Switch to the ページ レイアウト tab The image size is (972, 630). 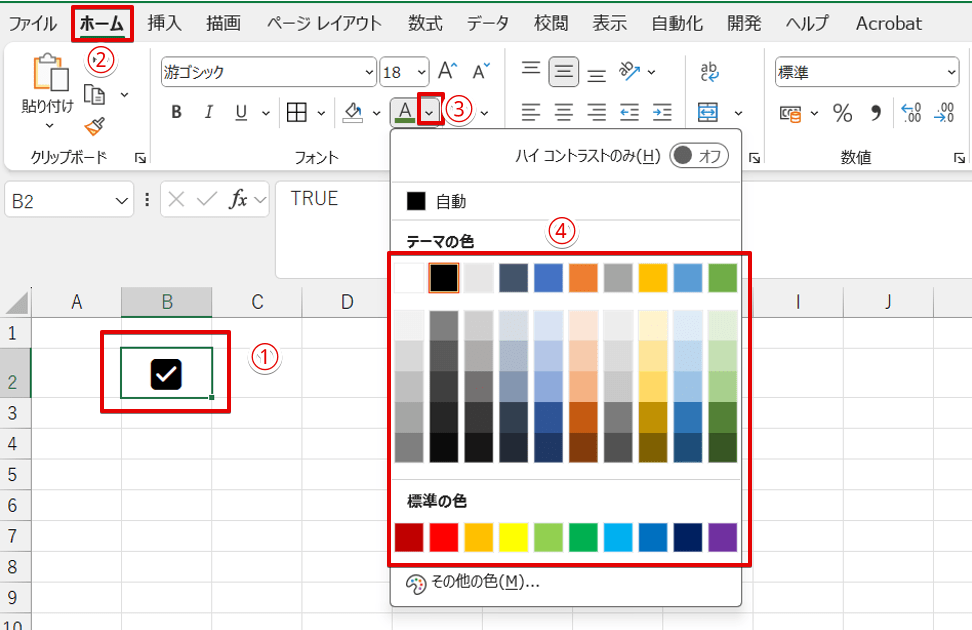coord(324,24)
